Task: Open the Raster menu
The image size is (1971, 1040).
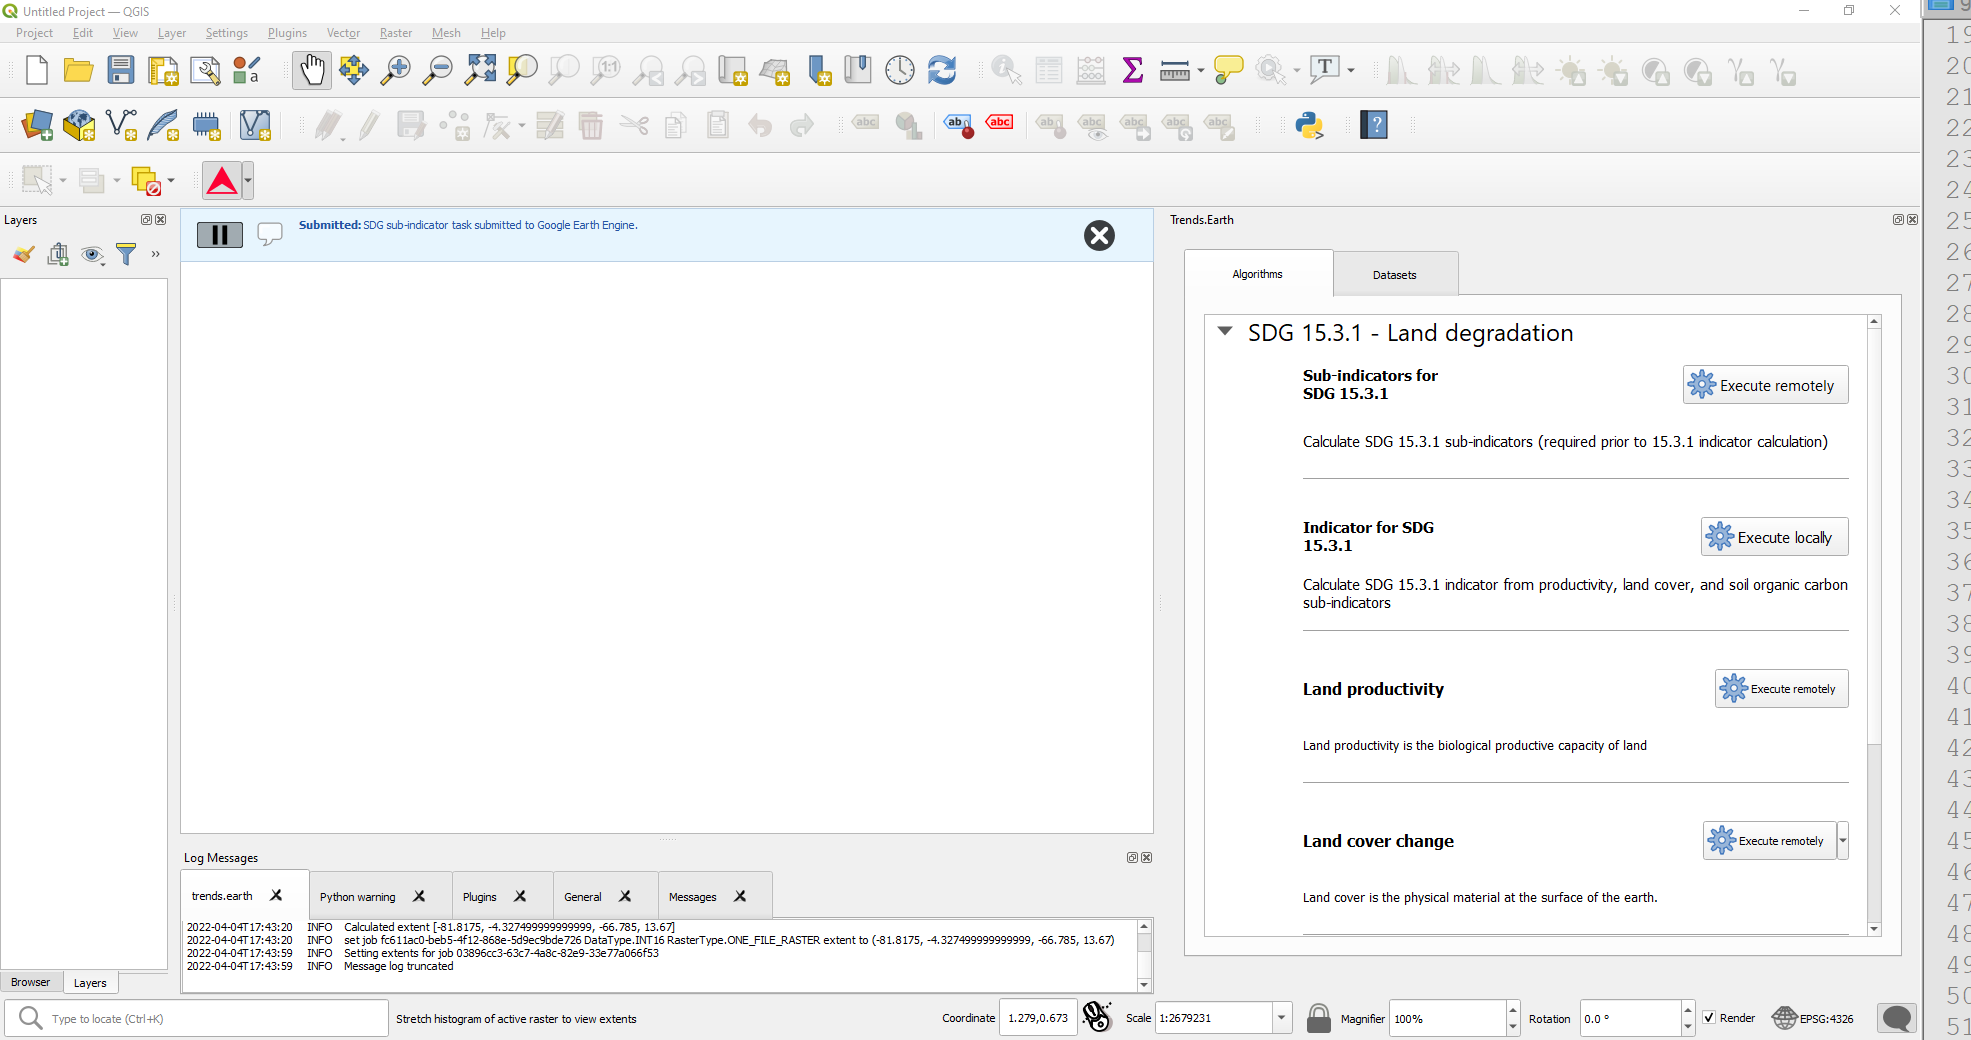Action: pyautogui.click(x=395, y=33)
